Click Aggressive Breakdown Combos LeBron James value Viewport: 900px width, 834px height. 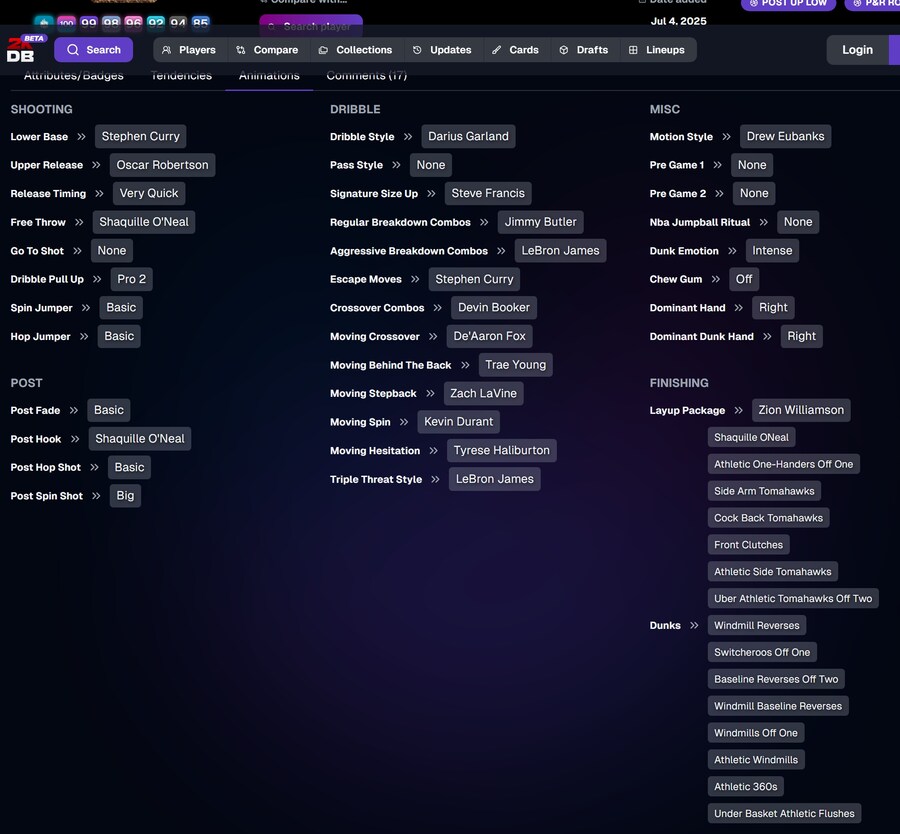[x=560, y=251]
